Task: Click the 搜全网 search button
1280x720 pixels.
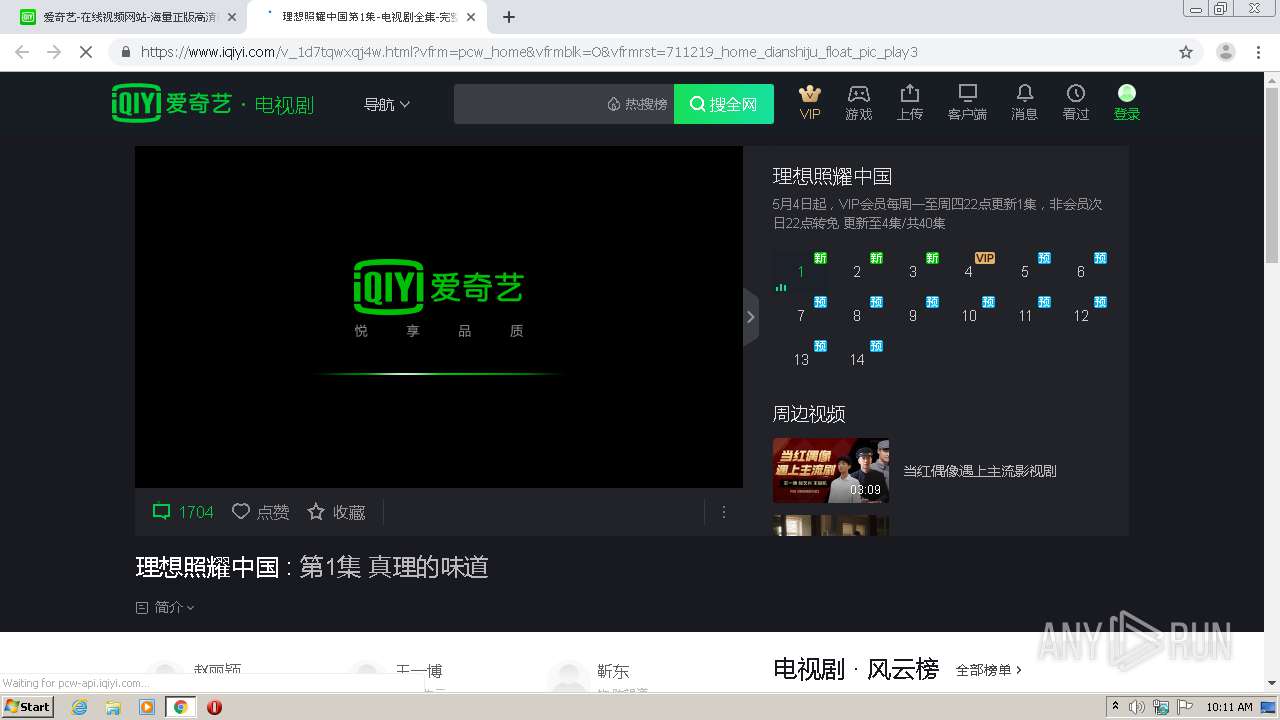Action: 724,104
